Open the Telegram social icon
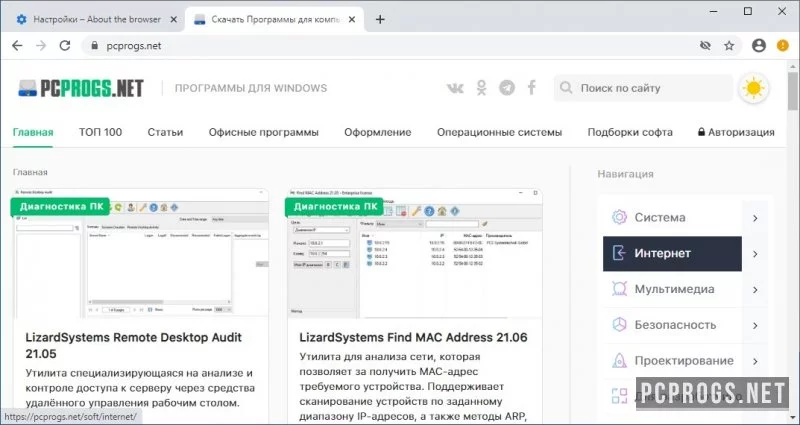The image size is (800, 425). tap(507, 88)
